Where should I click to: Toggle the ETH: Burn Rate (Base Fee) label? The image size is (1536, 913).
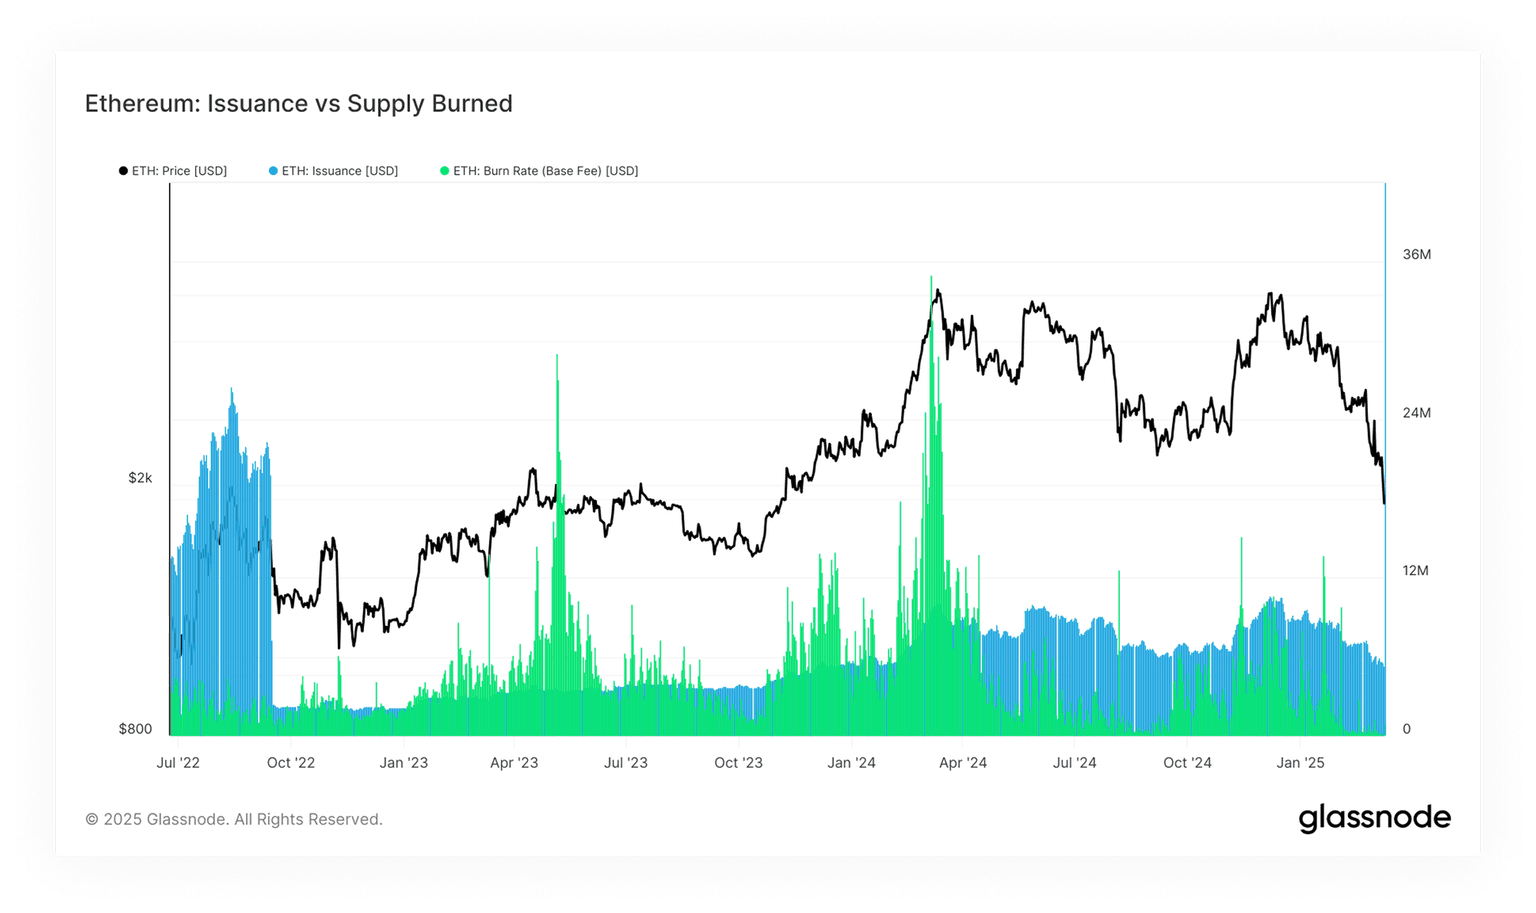pos(545,171)
